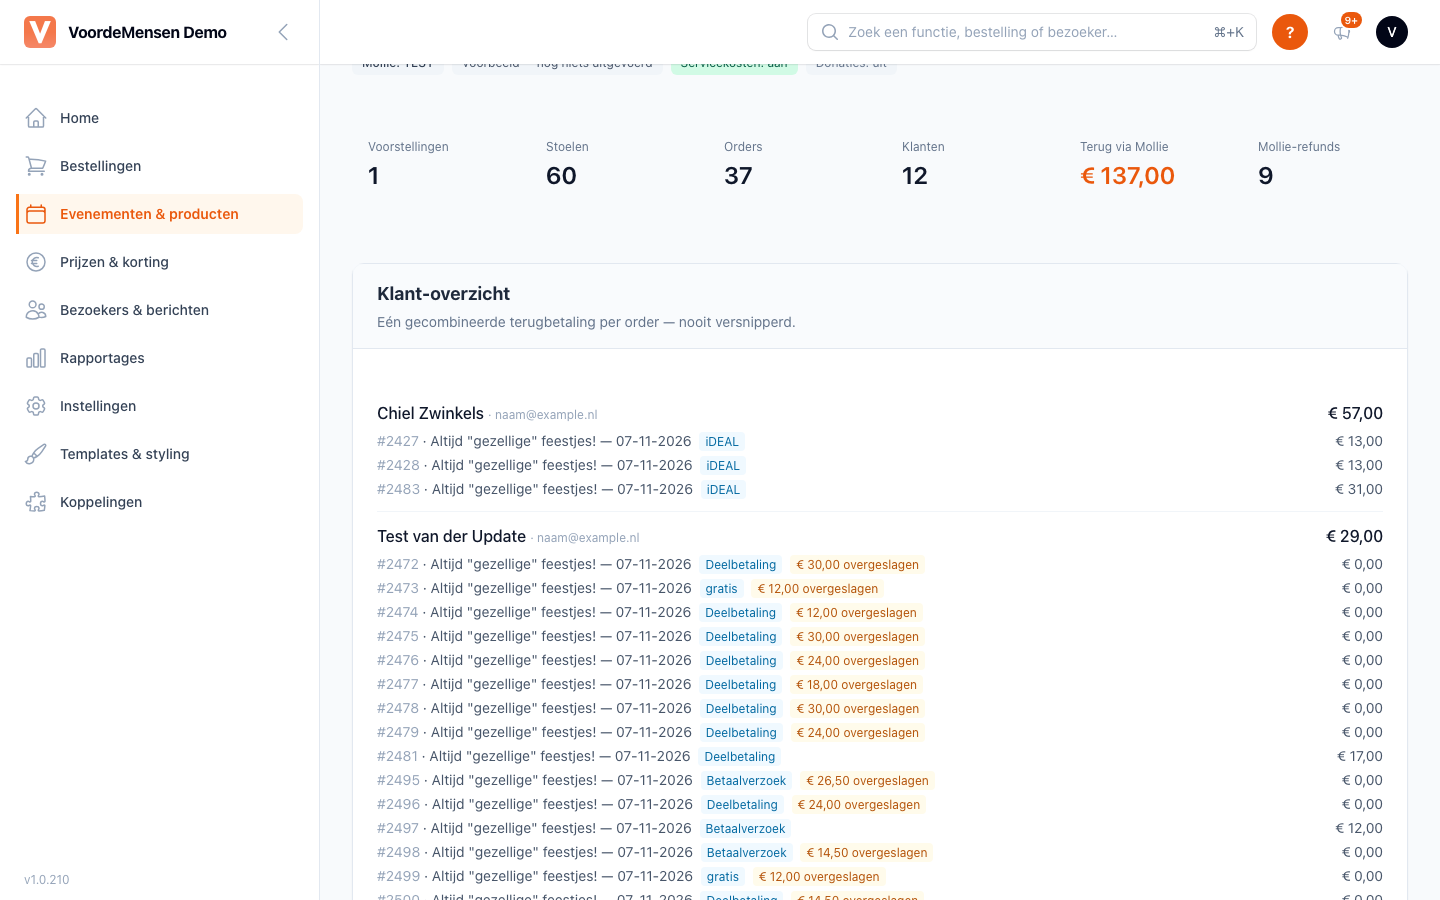Click the Instellingen gear icon
This screenshot has width=1440, height=900.
click(x=36, y=406)
